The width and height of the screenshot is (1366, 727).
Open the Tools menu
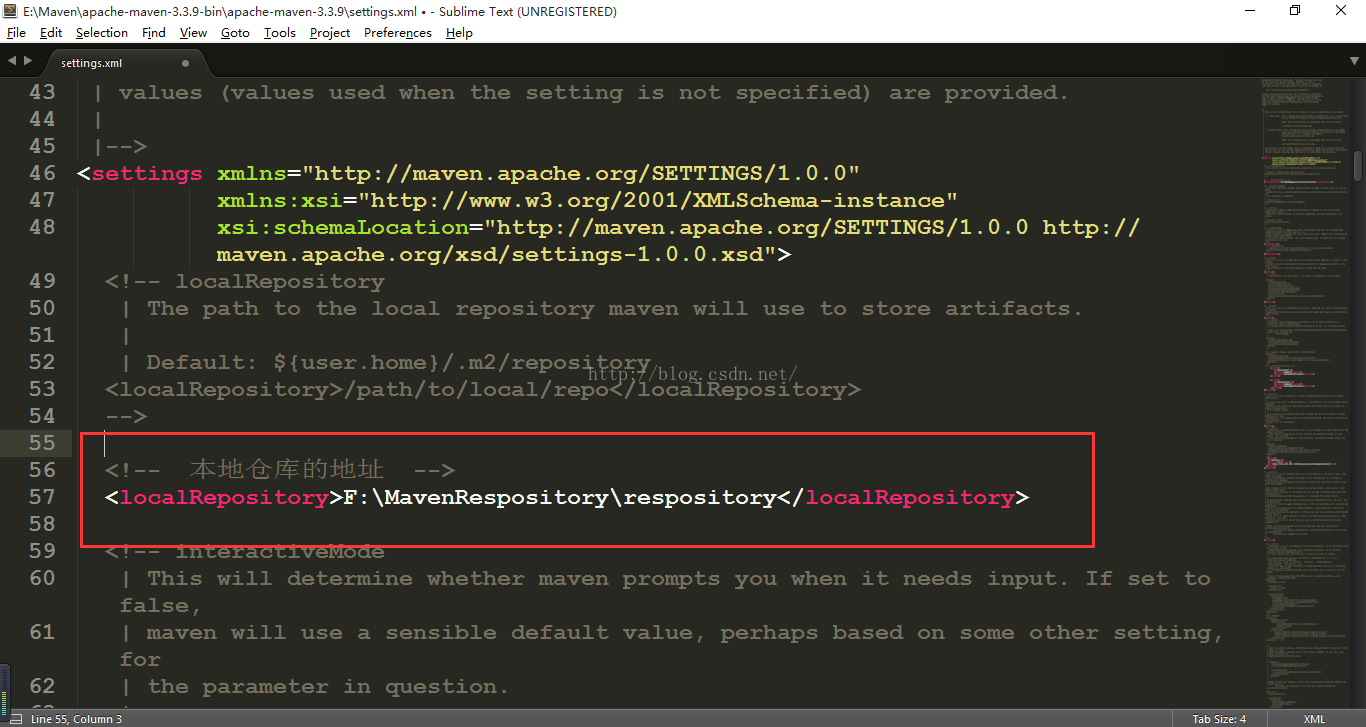point(280,32)
